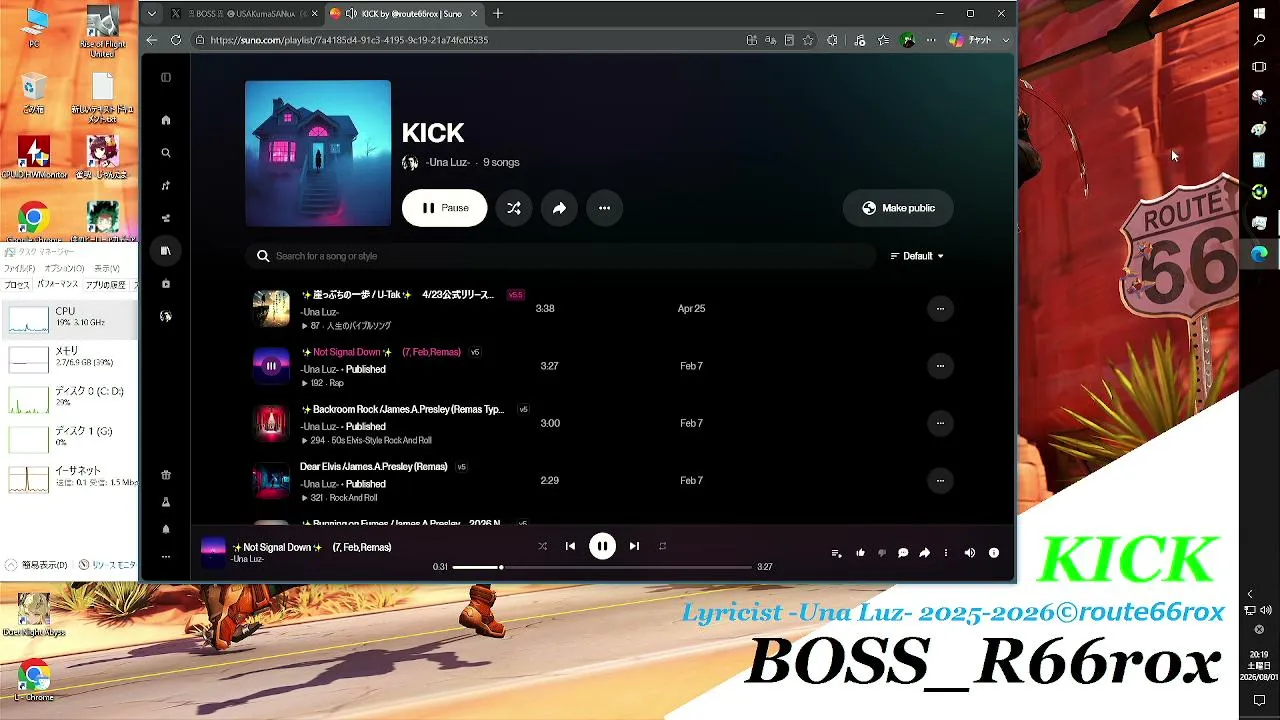Play the Backroom Rock song thumbnail

point(271,423)
